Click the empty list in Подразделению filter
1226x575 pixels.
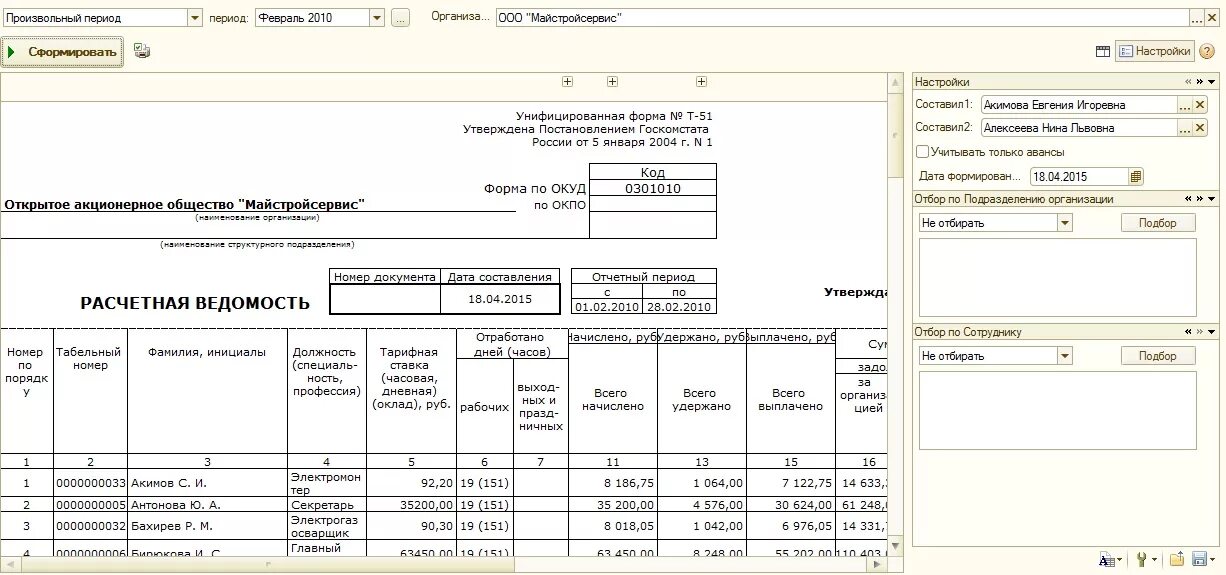pos(1057,277)
